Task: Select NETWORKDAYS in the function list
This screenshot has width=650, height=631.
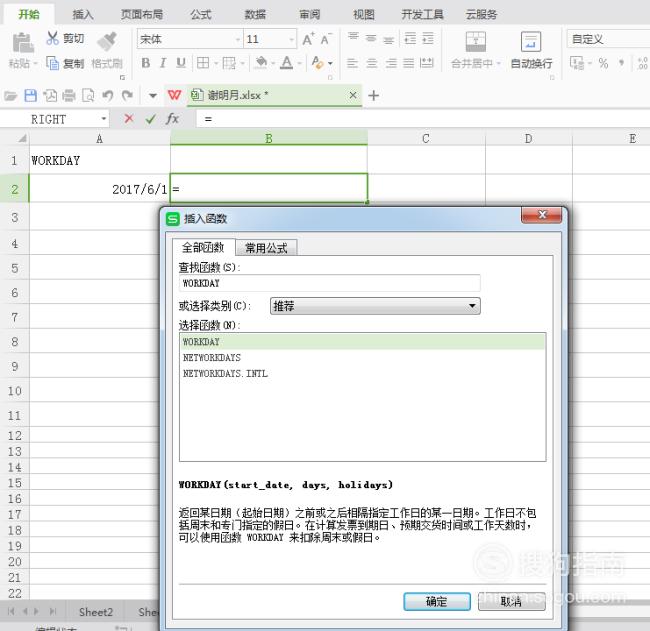Action: 363,358
